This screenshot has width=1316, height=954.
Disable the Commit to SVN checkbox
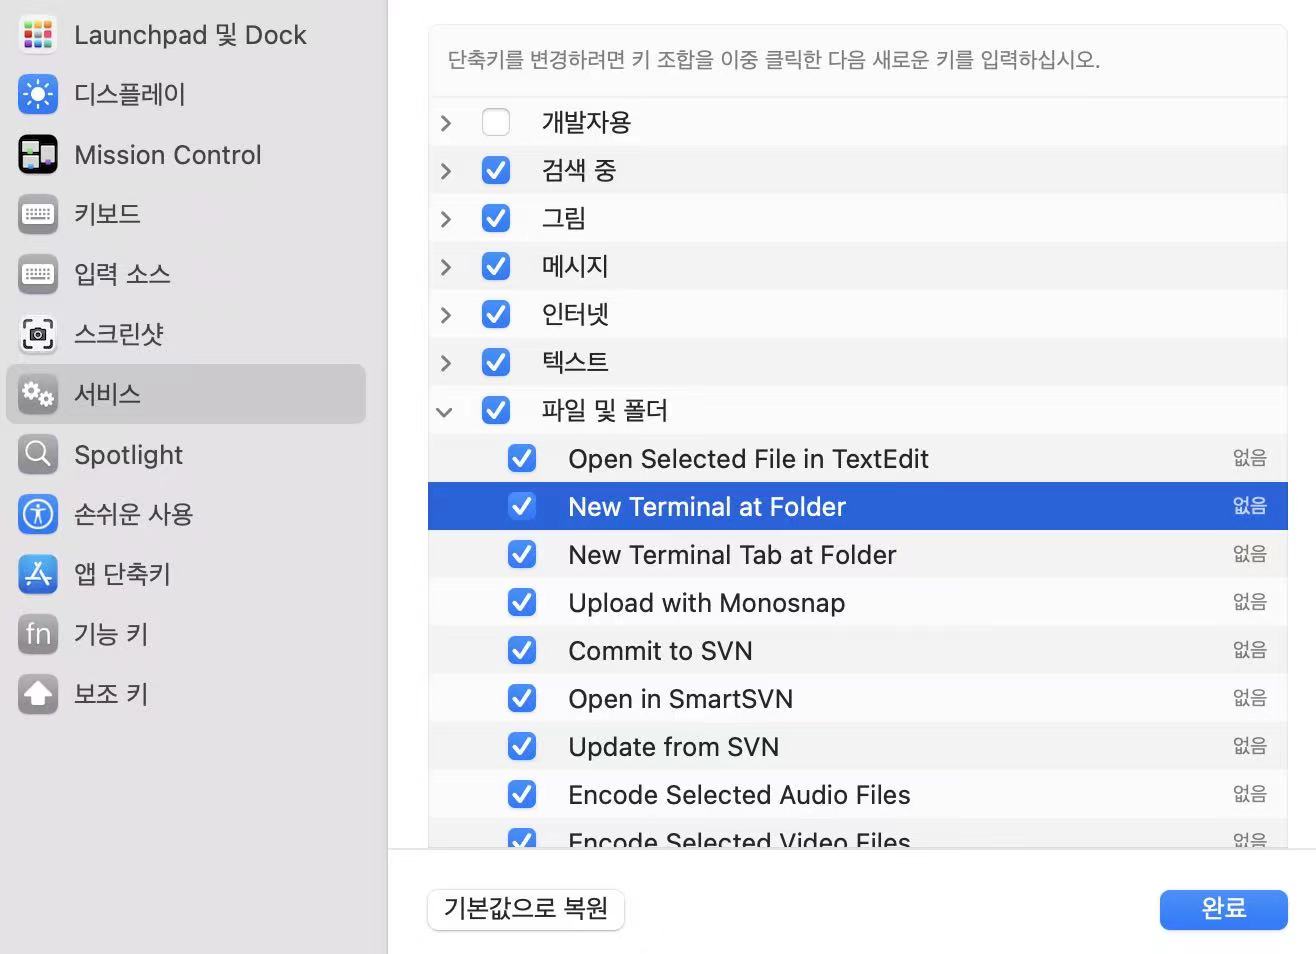[522, 651]
